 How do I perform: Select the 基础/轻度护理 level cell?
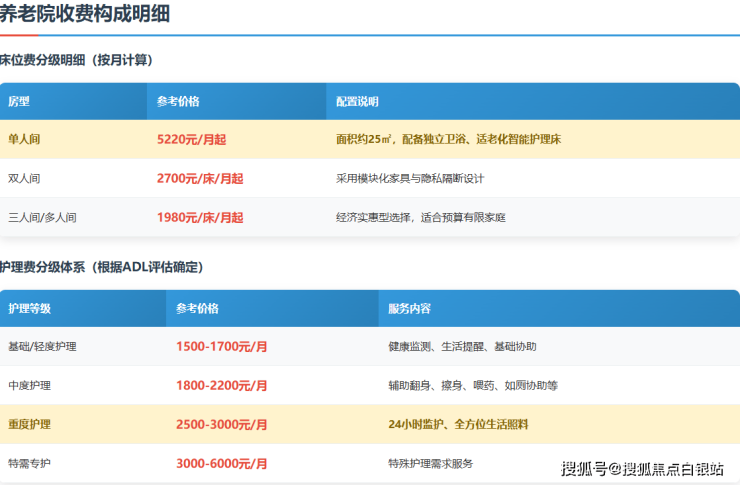(42, 346)
